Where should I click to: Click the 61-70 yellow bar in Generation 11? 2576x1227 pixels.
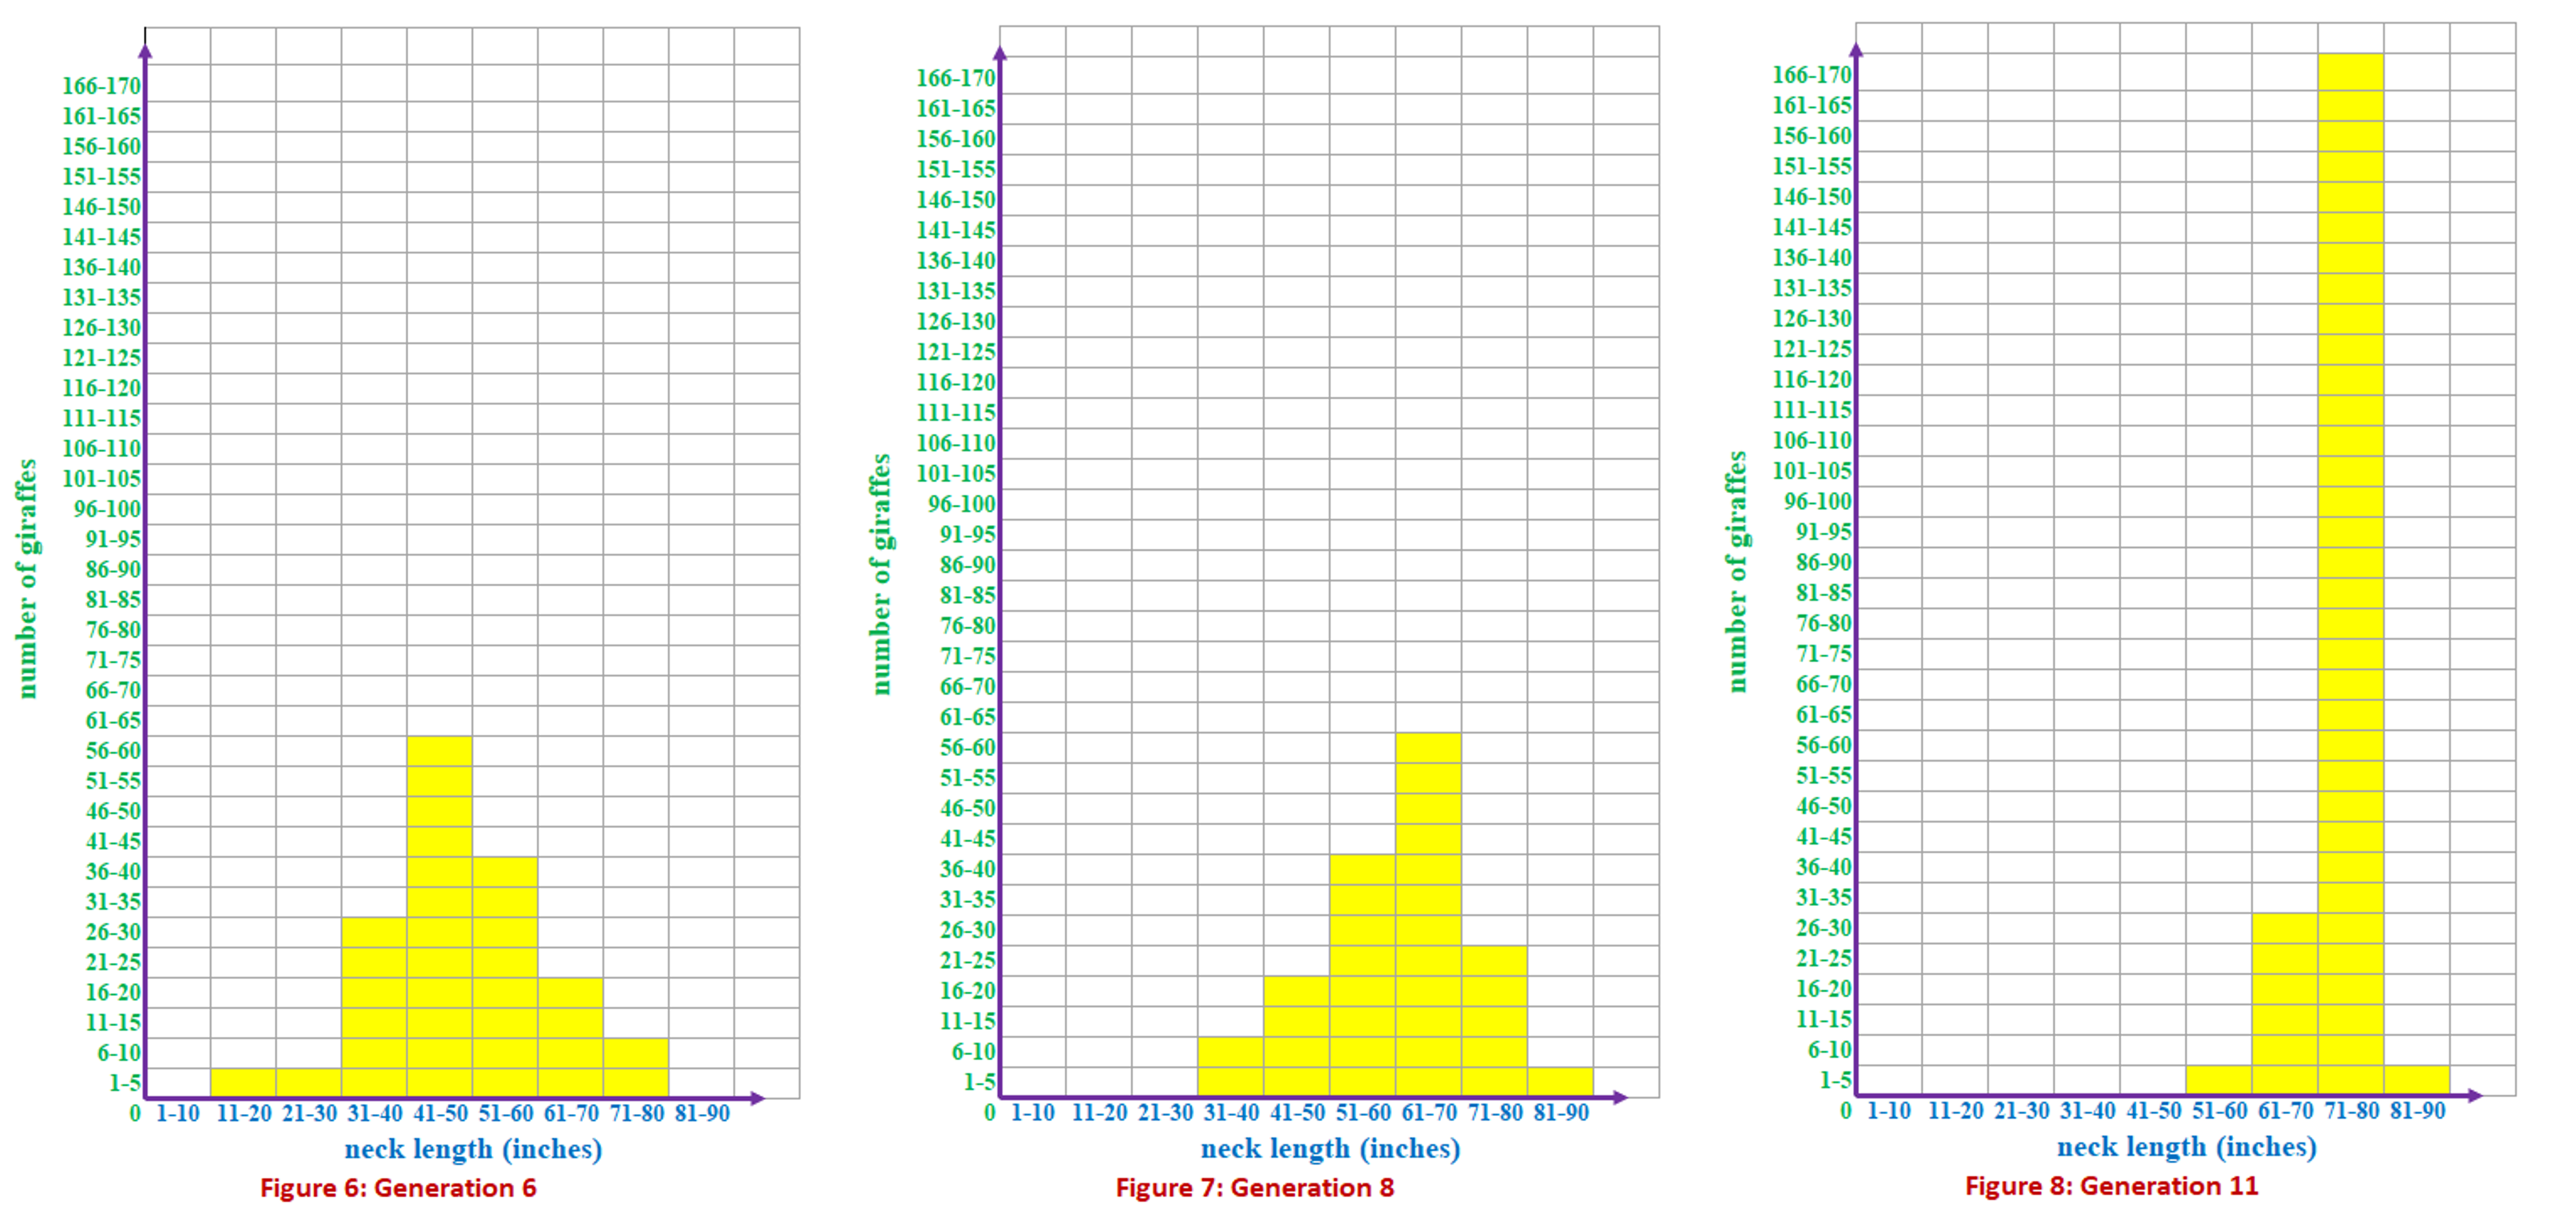click(x=2284, y=1003)
